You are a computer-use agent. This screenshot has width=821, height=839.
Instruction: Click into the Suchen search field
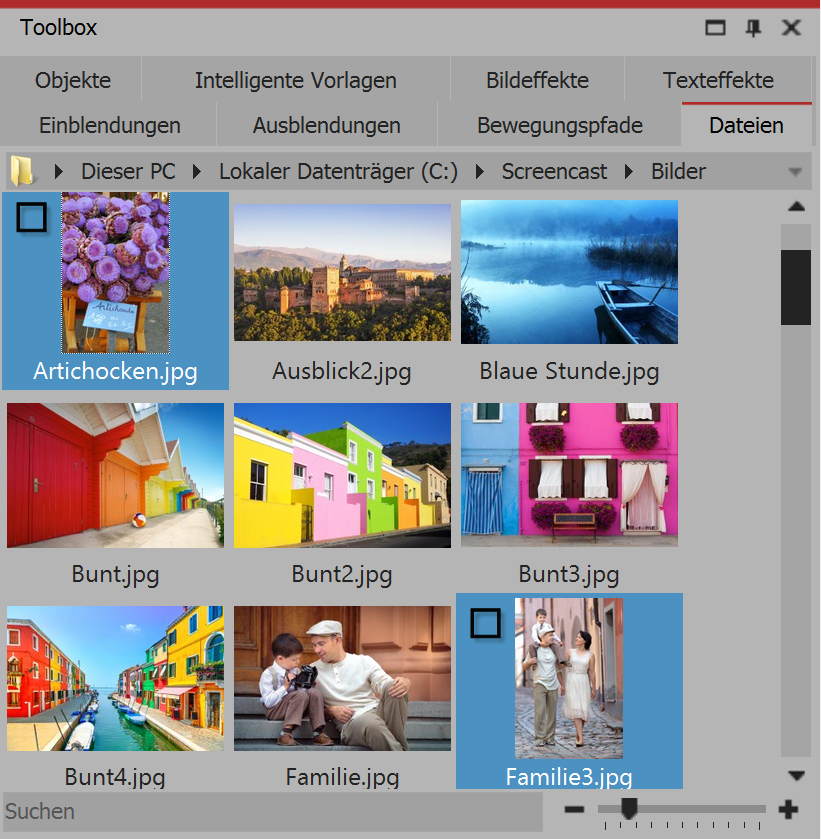pyautogui.click(x=270, y=811)
